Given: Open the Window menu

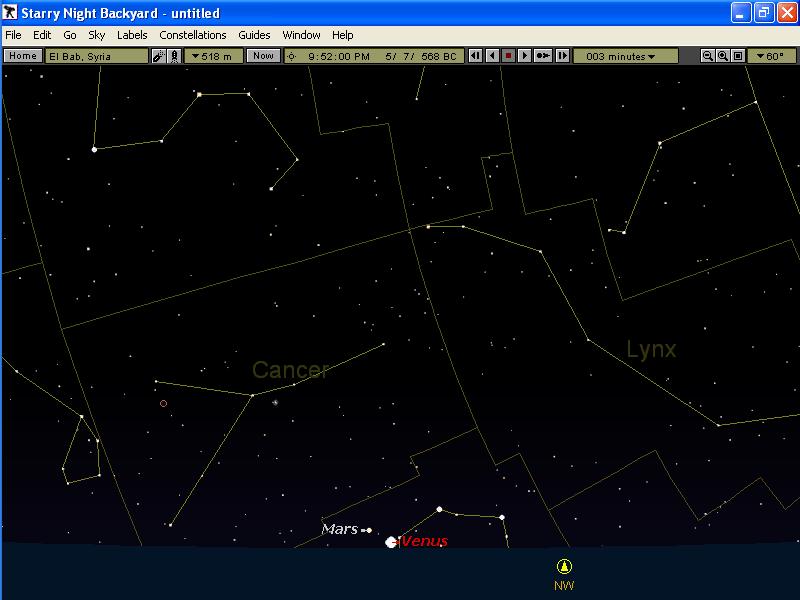Looking at the screenshot, I should tap(301, 35).
